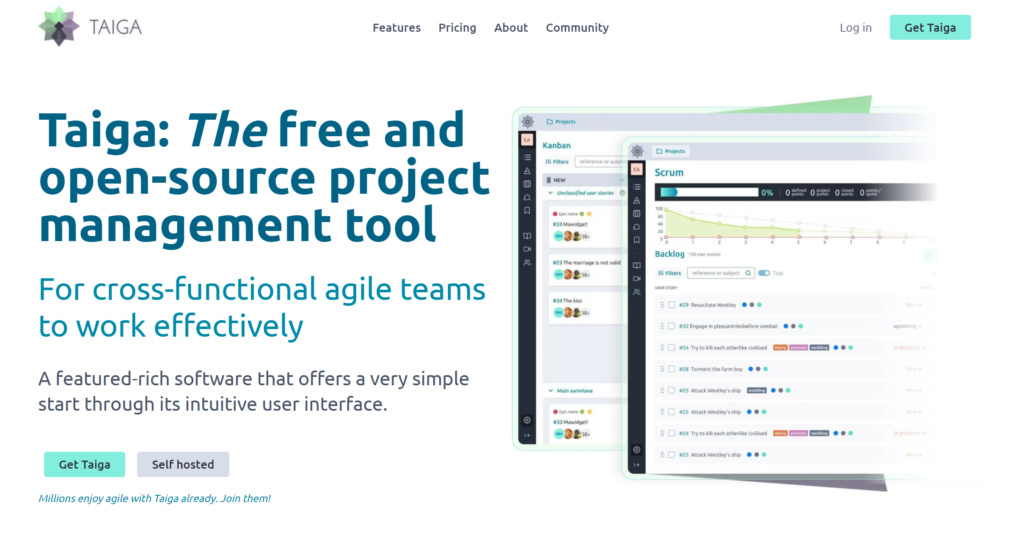Check the box for #29 Resuscitate Westley
This screenshot has height=549, width=1024.
coord(671,304)
